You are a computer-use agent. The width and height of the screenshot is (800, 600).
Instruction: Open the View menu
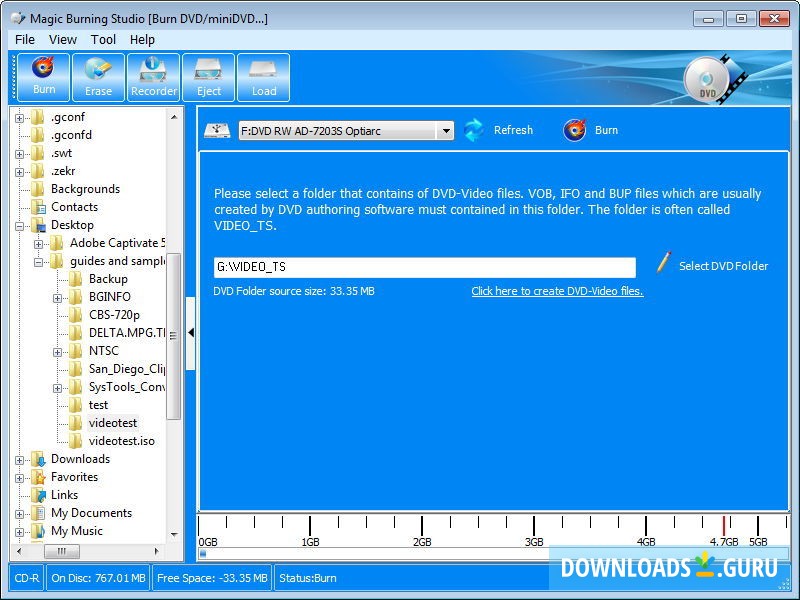pyautogui.click(x=63, y=39)
